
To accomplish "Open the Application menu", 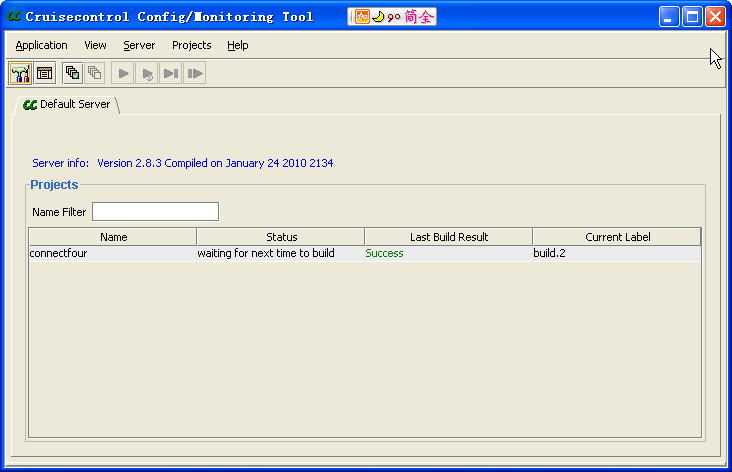I will [x=42, y=45].
